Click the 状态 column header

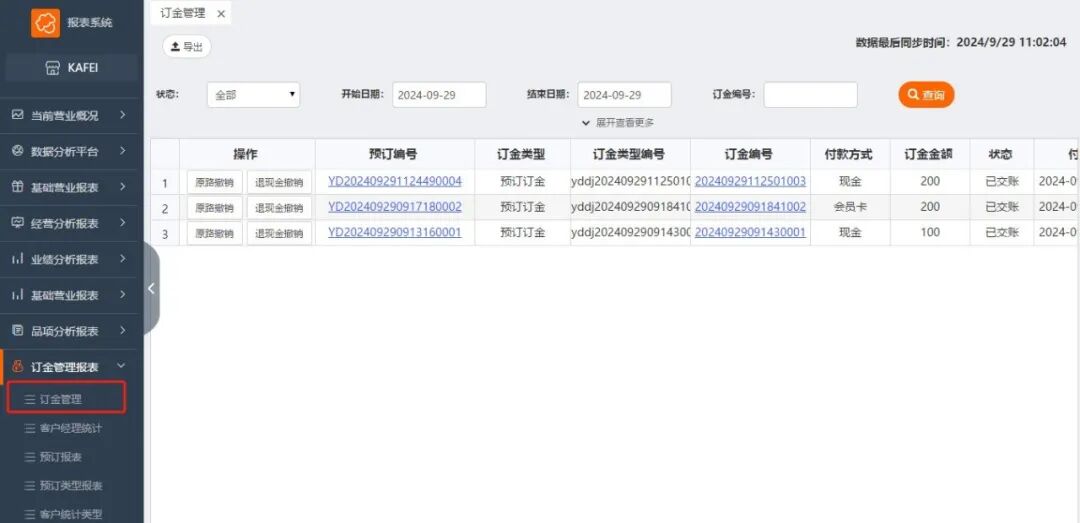click(1001, 154)
